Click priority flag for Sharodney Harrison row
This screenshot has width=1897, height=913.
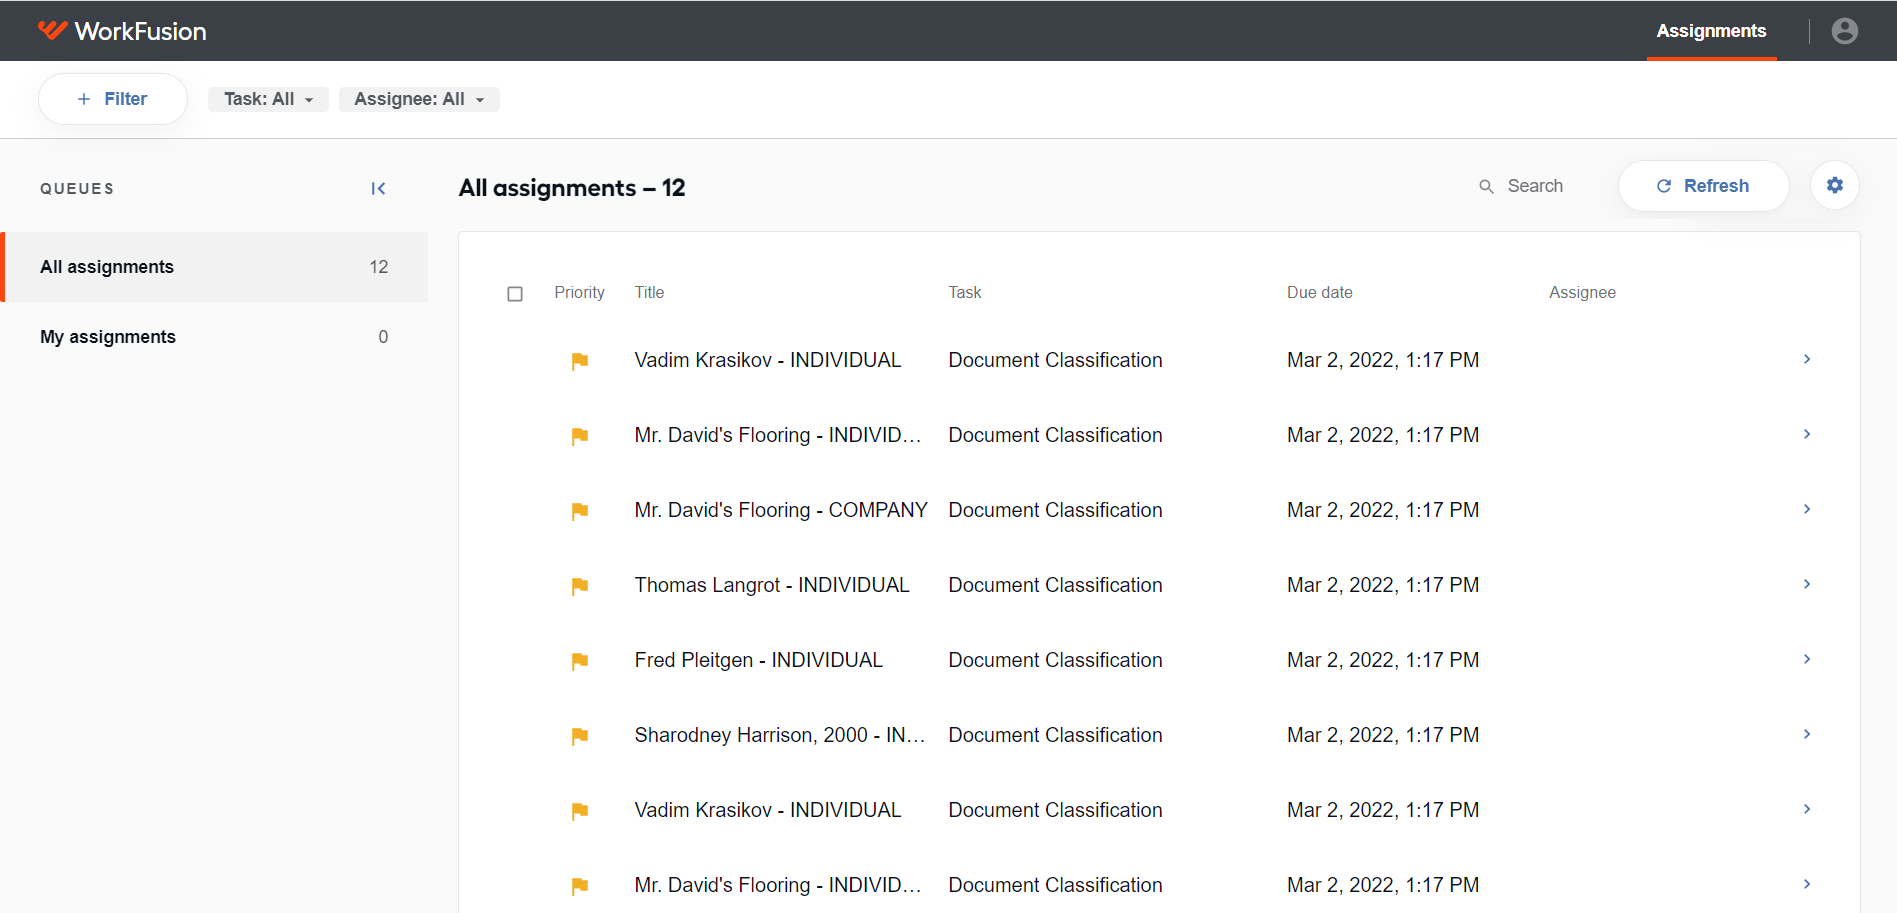pyautogui.click(x=579, y=736)
